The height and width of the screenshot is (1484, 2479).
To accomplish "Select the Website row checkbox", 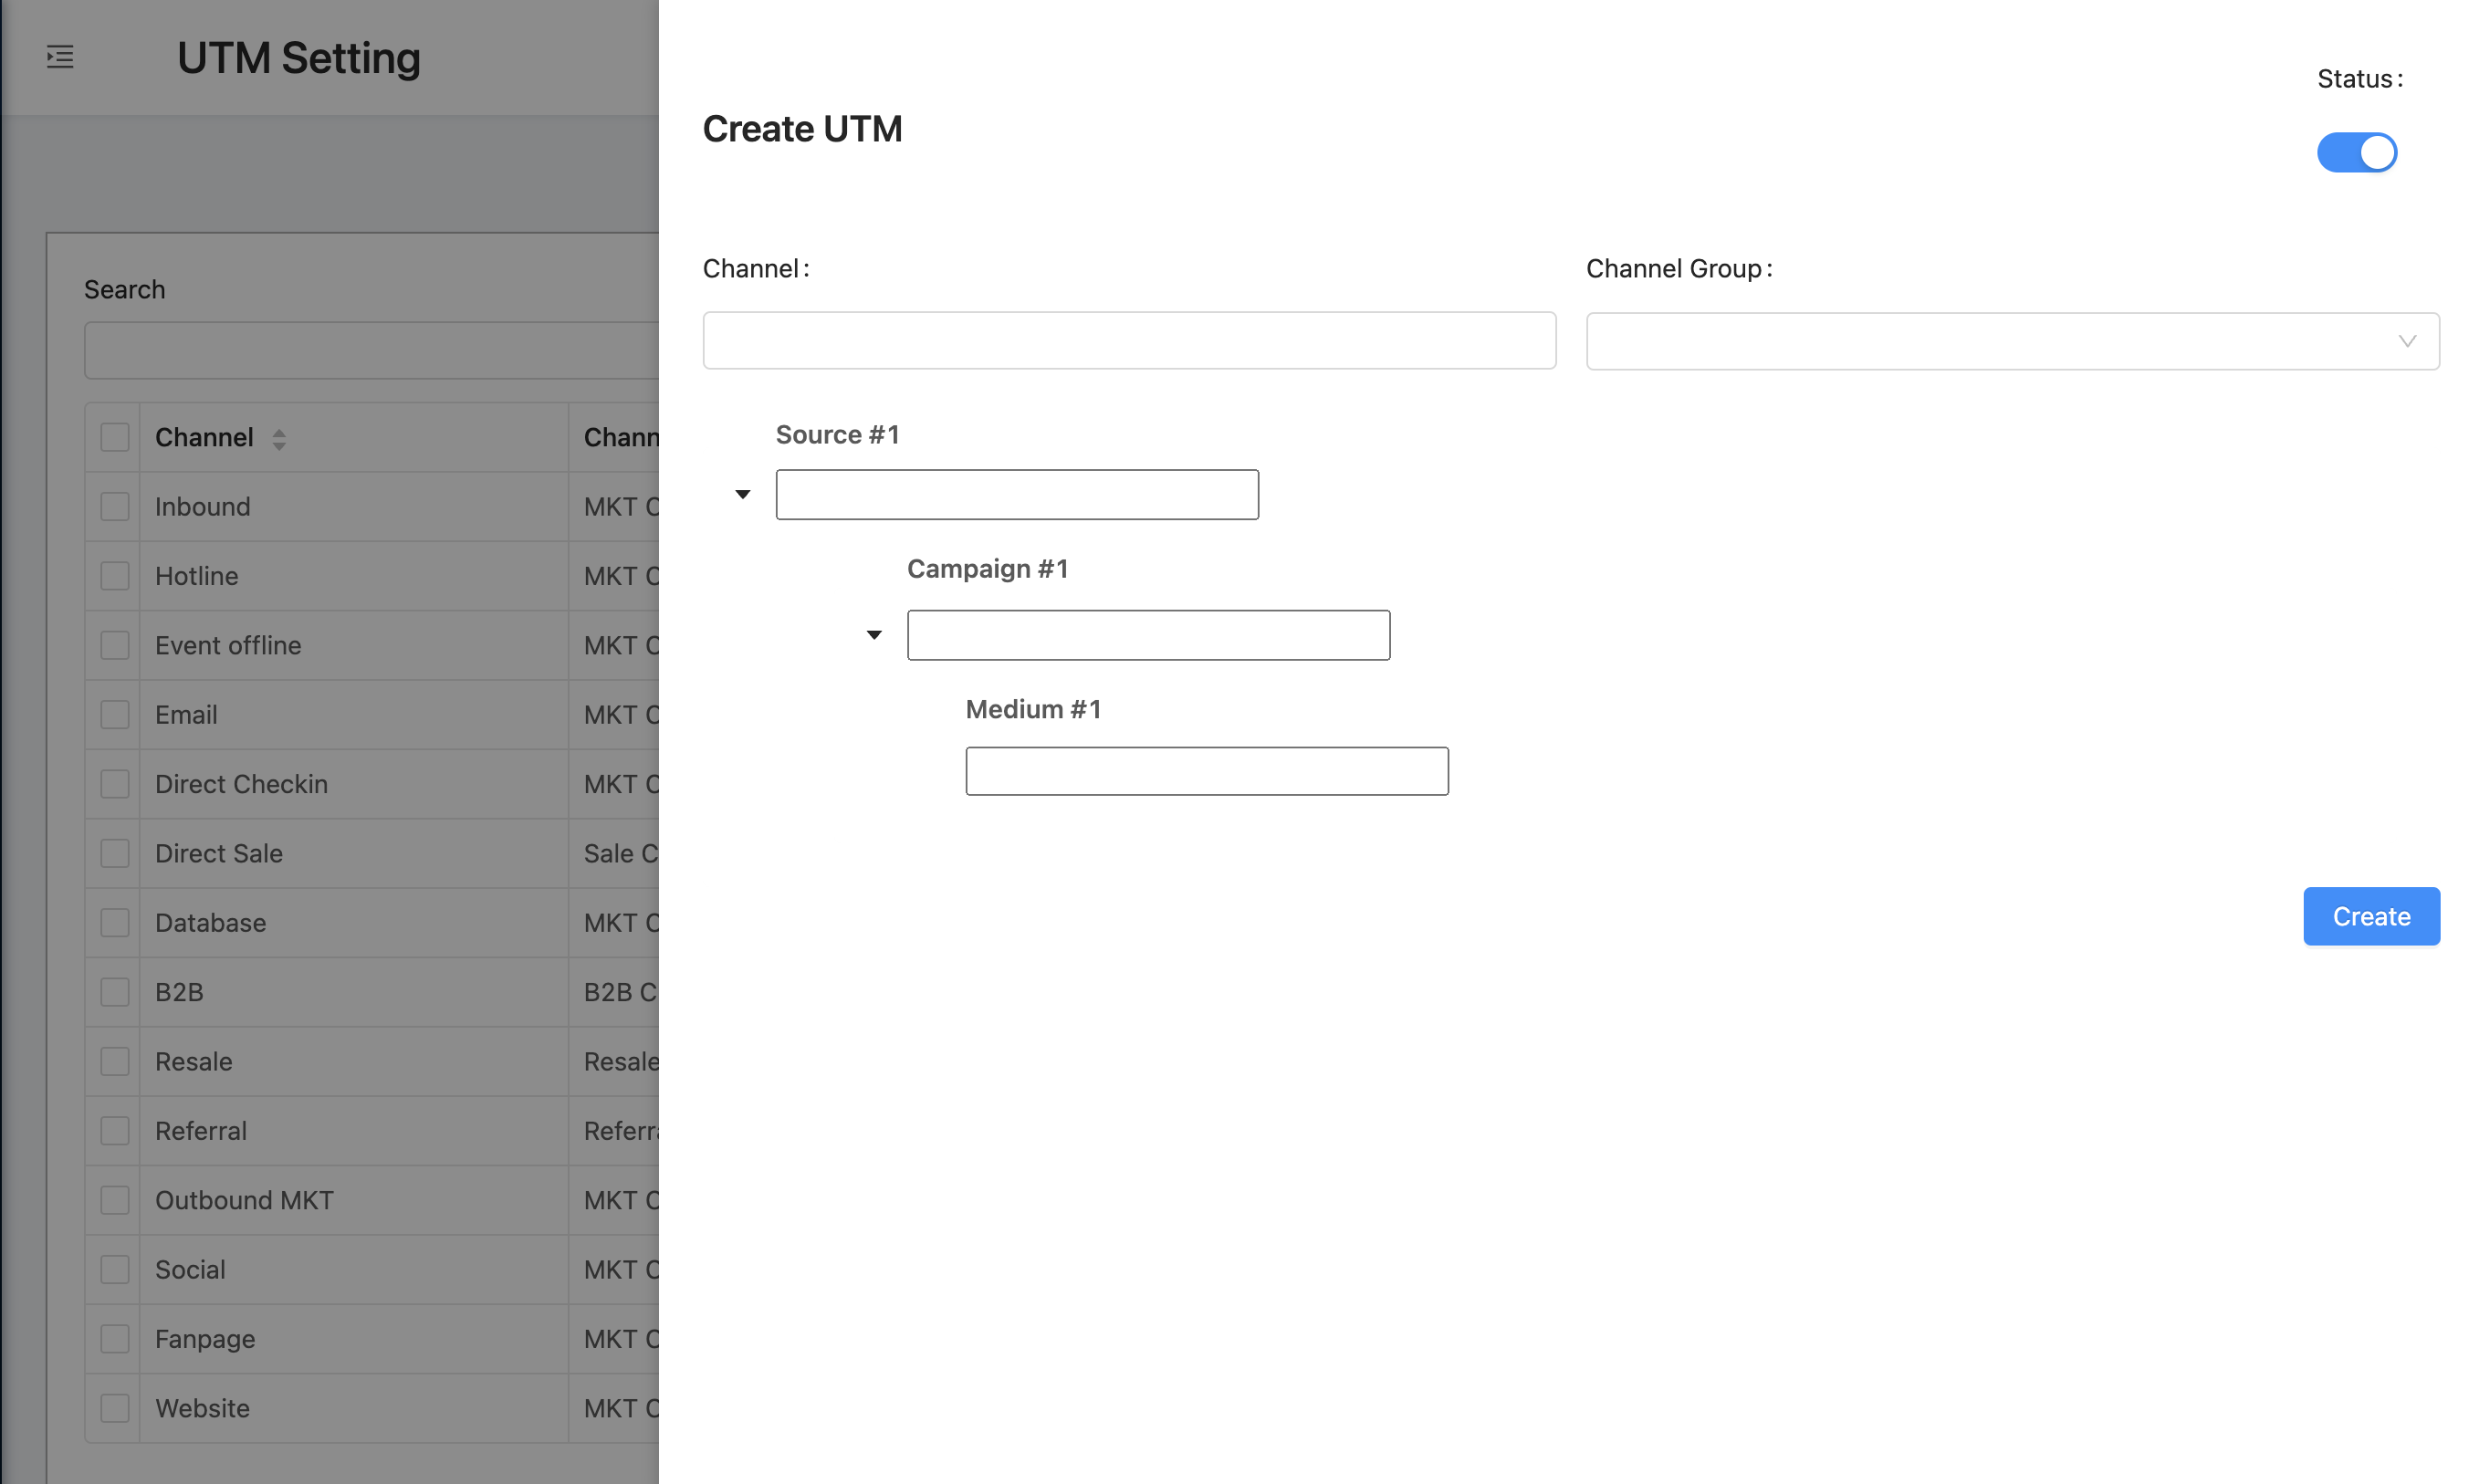I will [115, 1408].
